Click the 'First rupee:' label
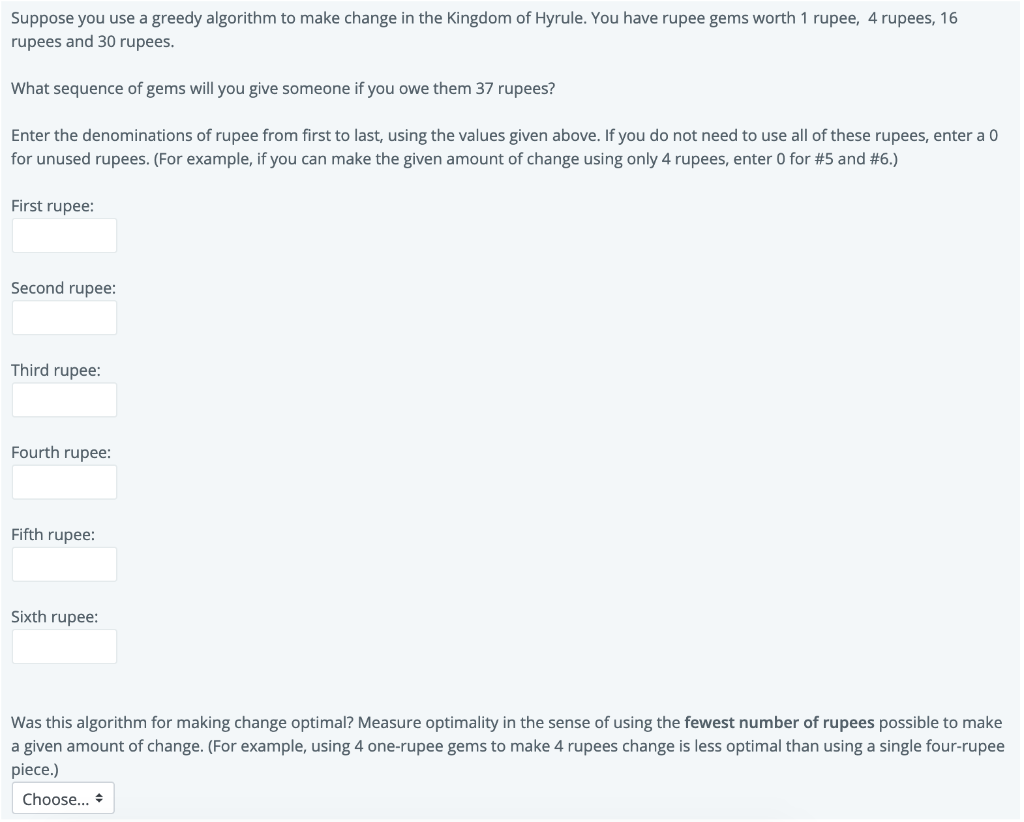Image resolution: width=1024 pixels, height=822 pixels. coord(52,205)
